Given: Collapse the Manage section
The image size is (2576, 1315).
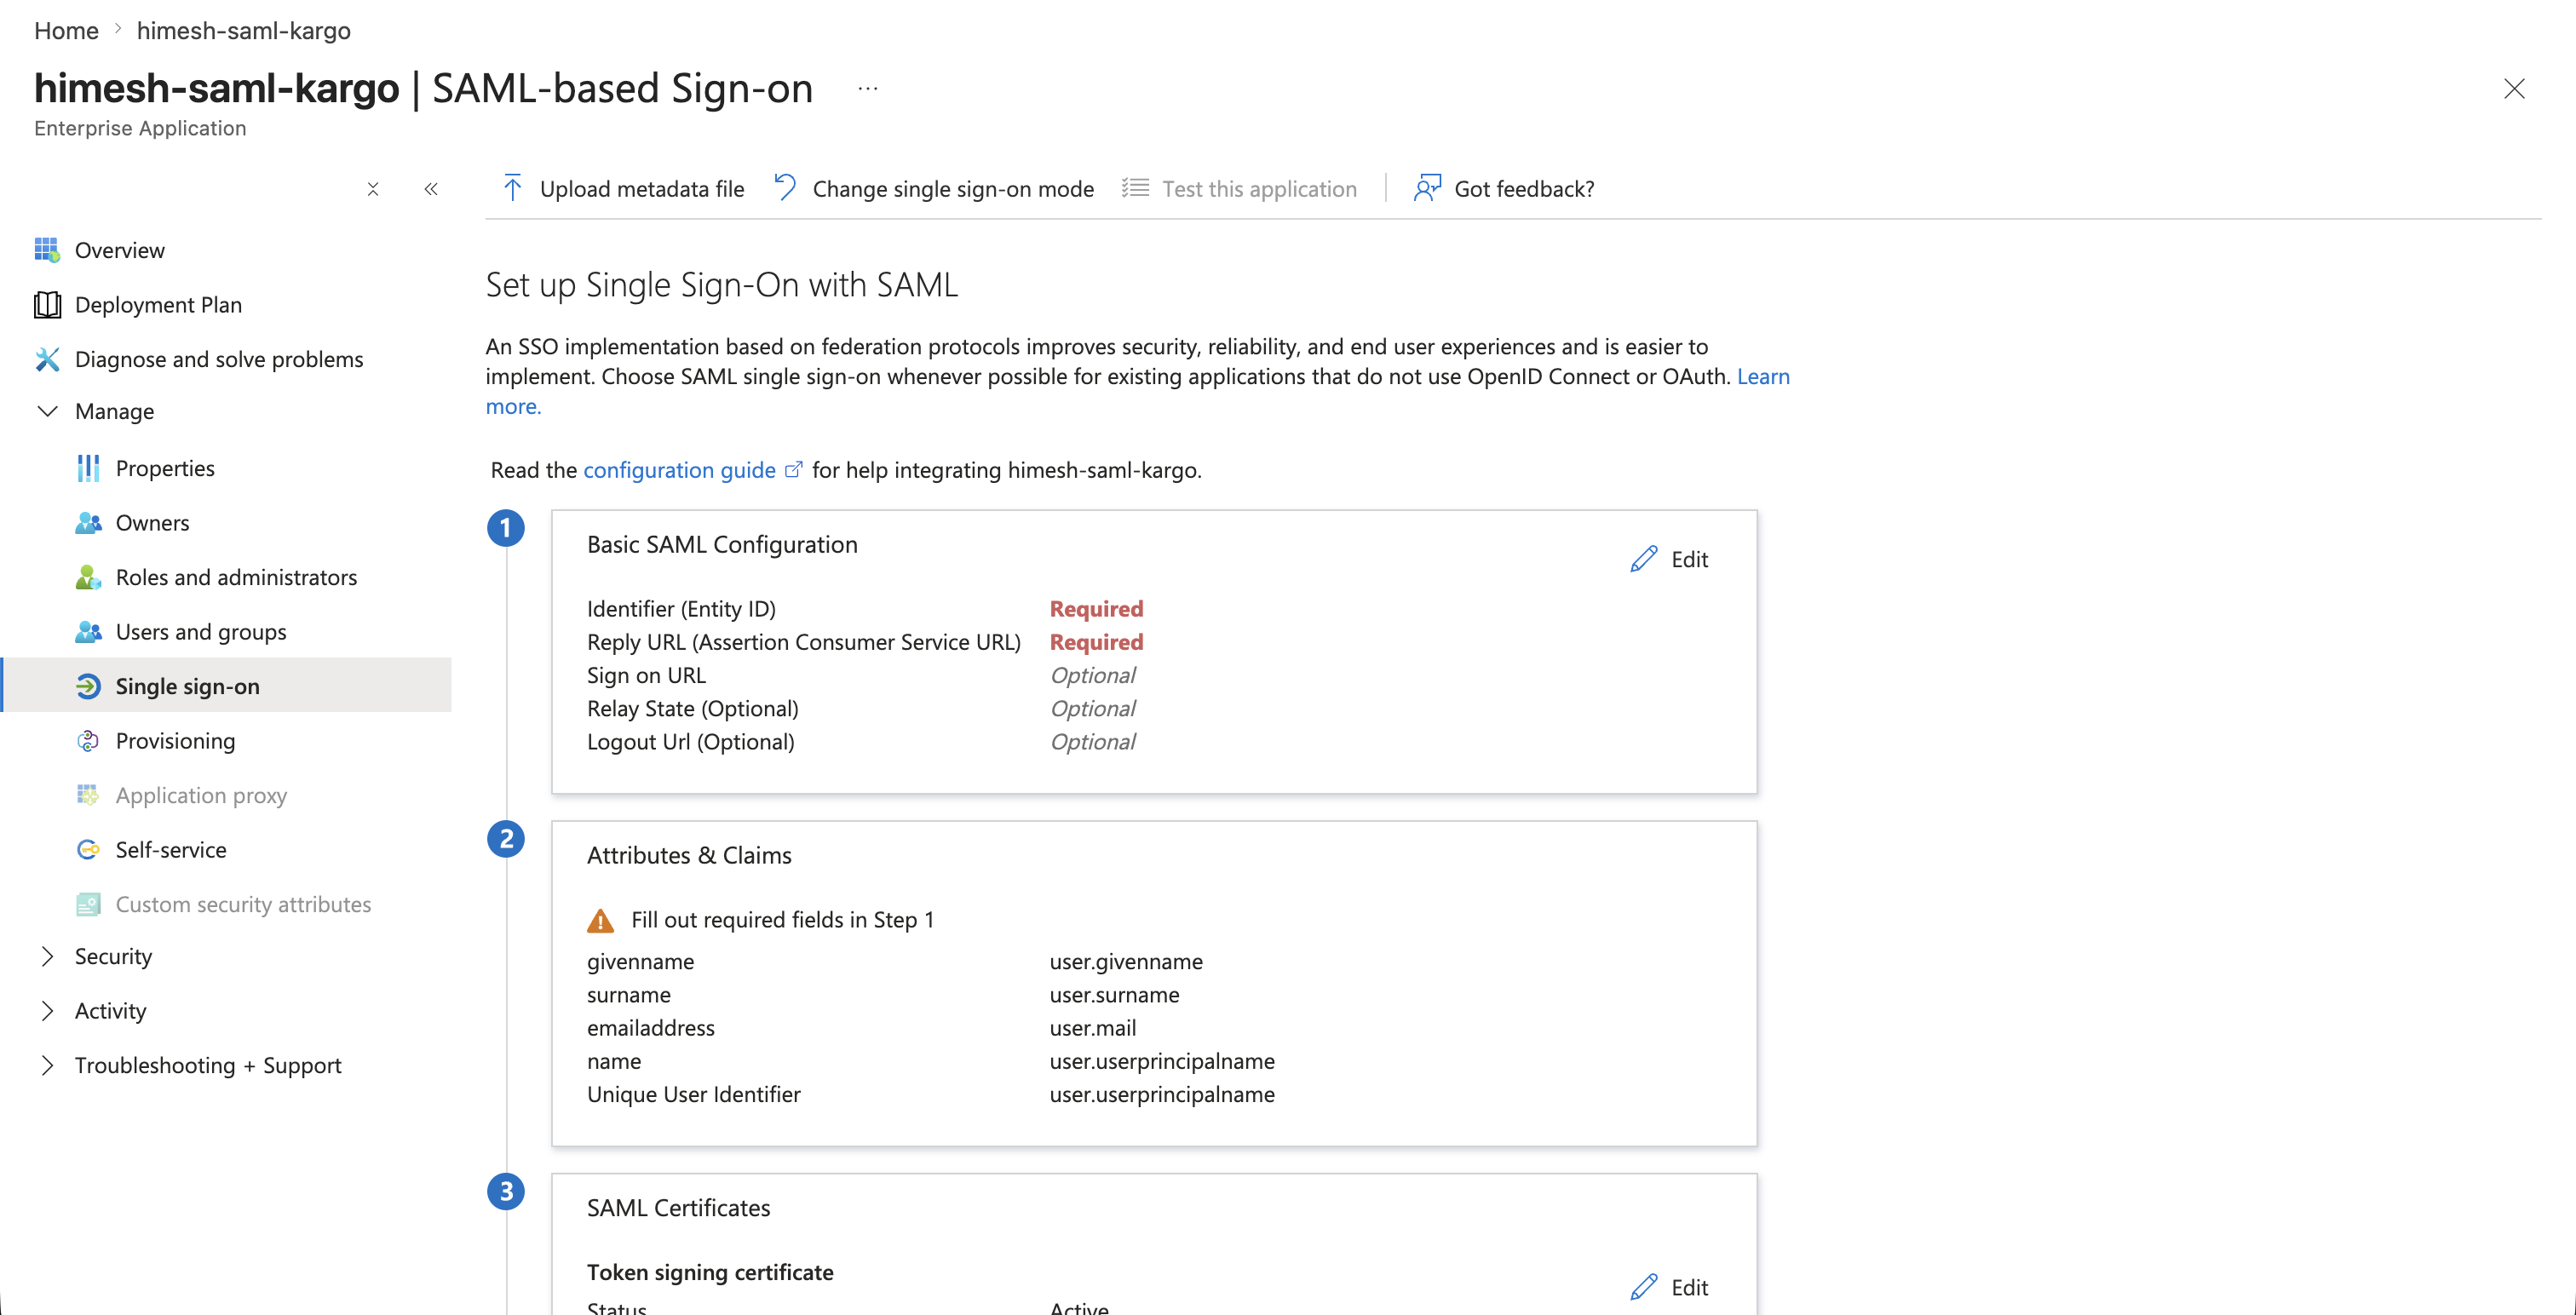Looking at the screenshot, I should pyautogui.click(x=47, y=411).
